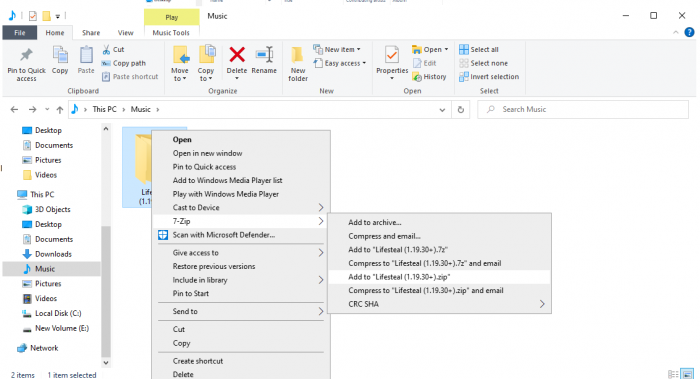Open the Give access to submenu
This screenshot has height=379, width=700.
coord(241,253)
